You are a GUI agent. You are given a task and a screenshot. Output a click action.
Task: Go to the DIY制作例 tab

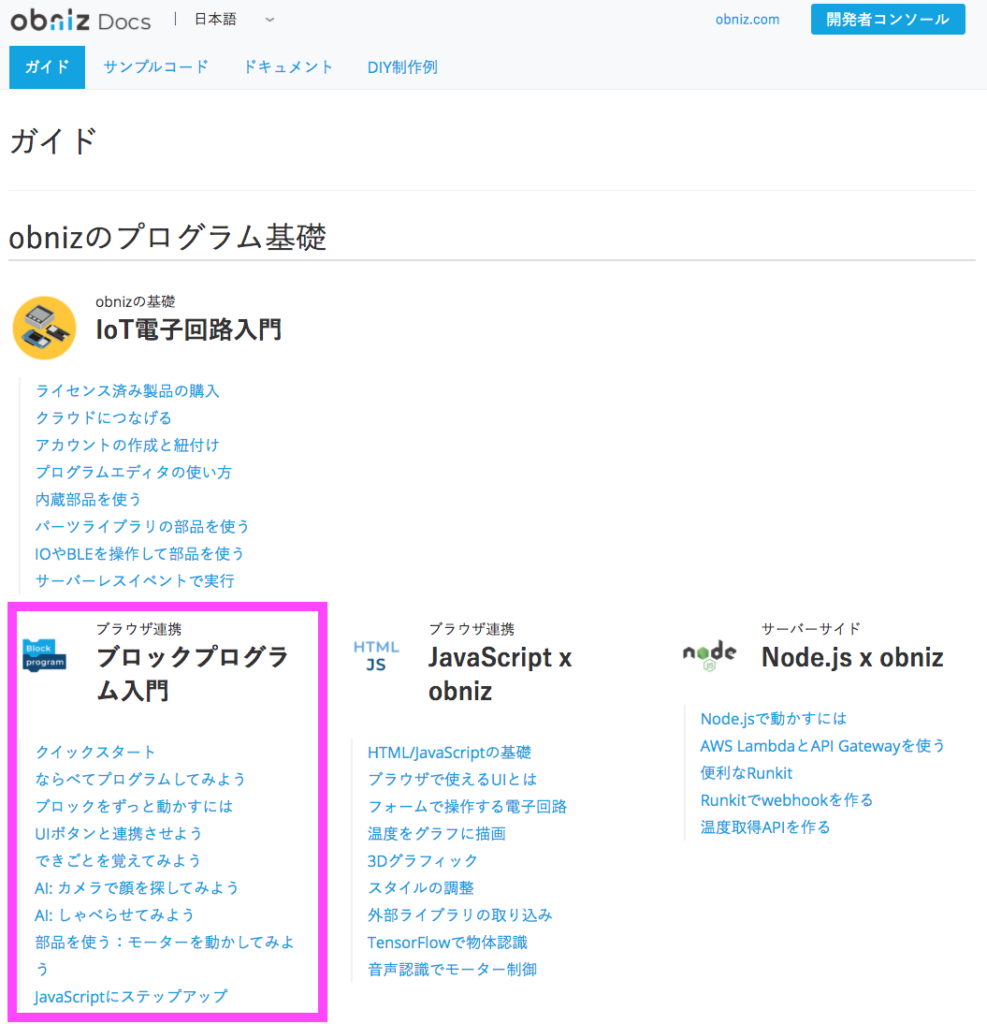[x=402, y=67]
